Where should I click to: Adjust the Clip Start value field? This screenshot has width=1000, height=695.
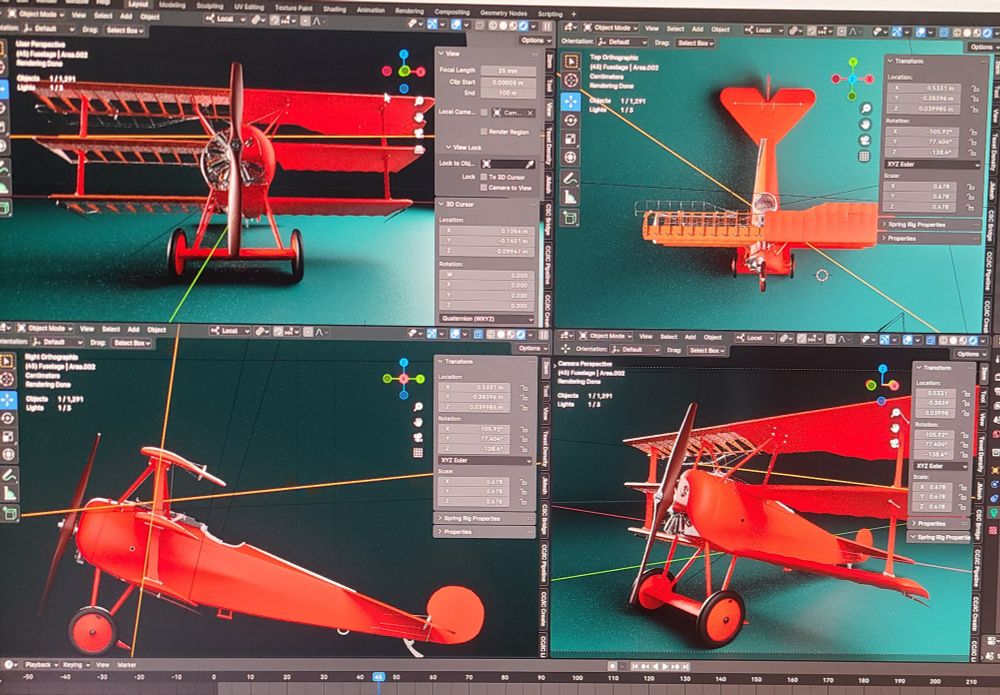pyautogui.click(x=508, y=82)
